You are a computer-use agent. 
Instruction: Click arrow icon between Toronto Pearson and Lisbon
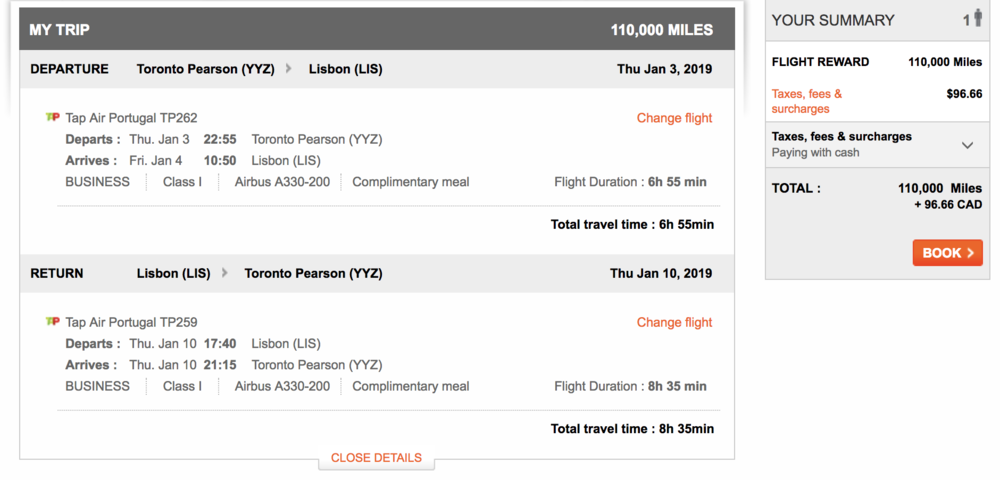tap(289, 69)
